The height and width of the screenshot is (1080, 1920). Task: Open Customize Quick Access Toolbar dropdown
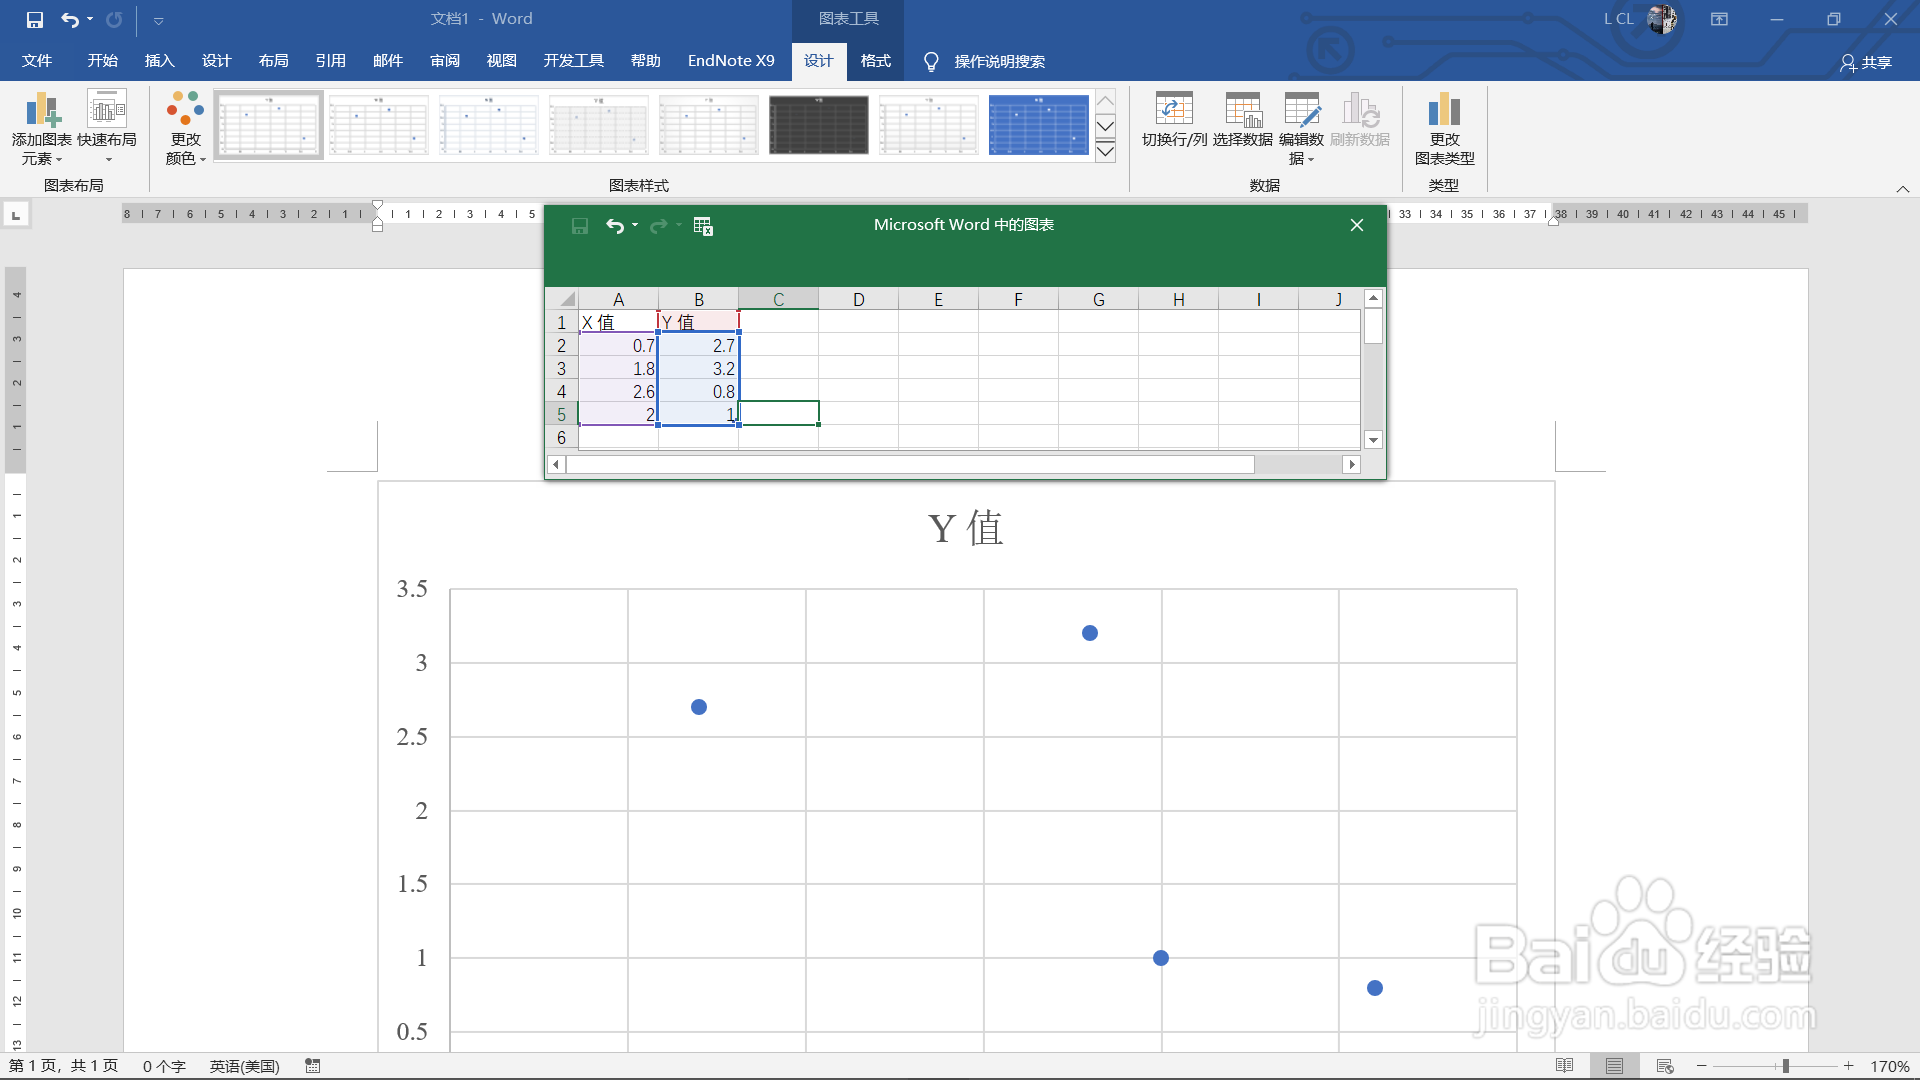pos(158,20)
